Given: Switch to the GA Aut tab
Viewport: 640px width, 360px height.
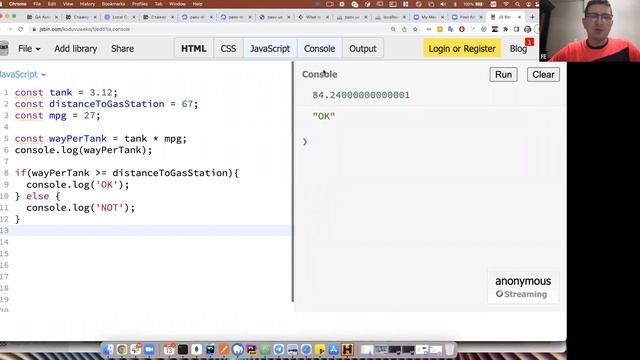Looking at the screenshot, I should pos(42,17).
